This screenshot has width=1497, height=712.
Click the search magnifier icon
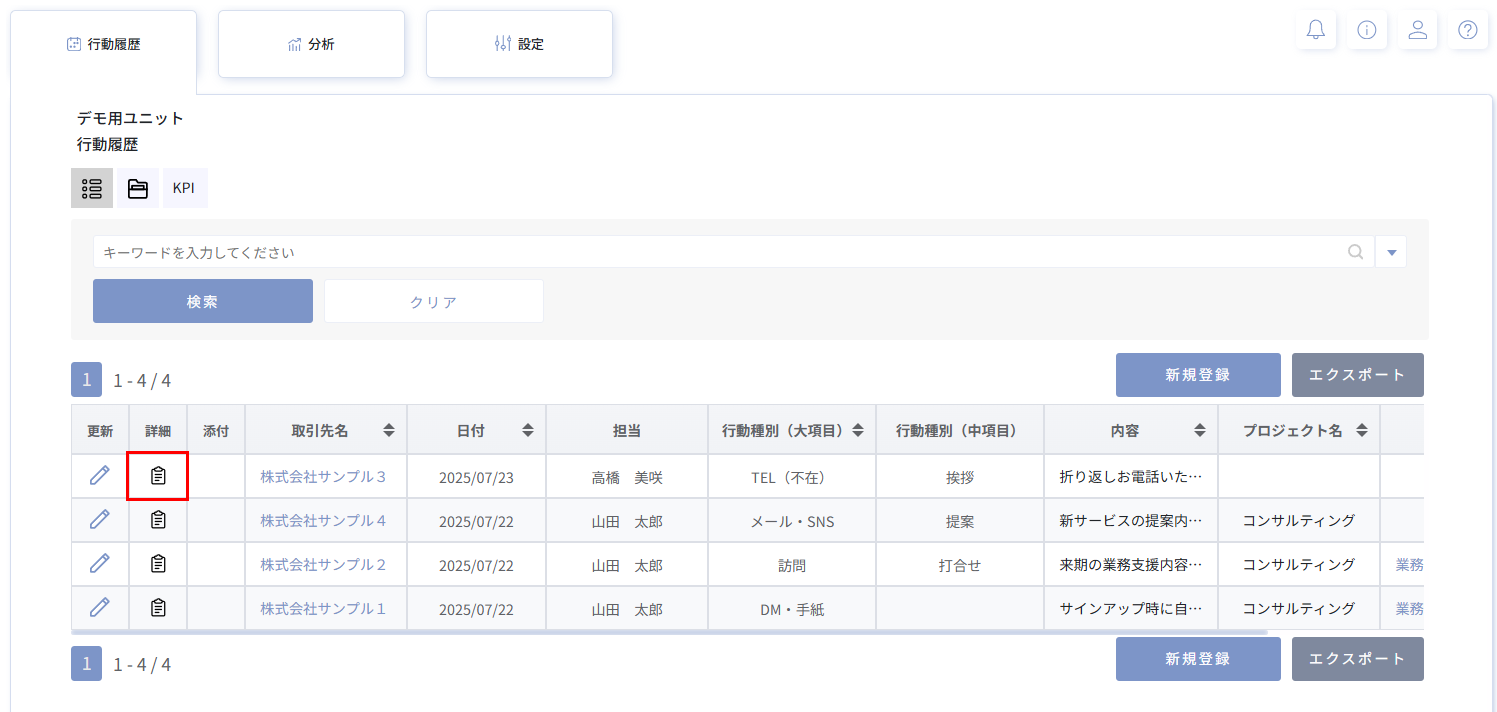tap(1356, 252)
